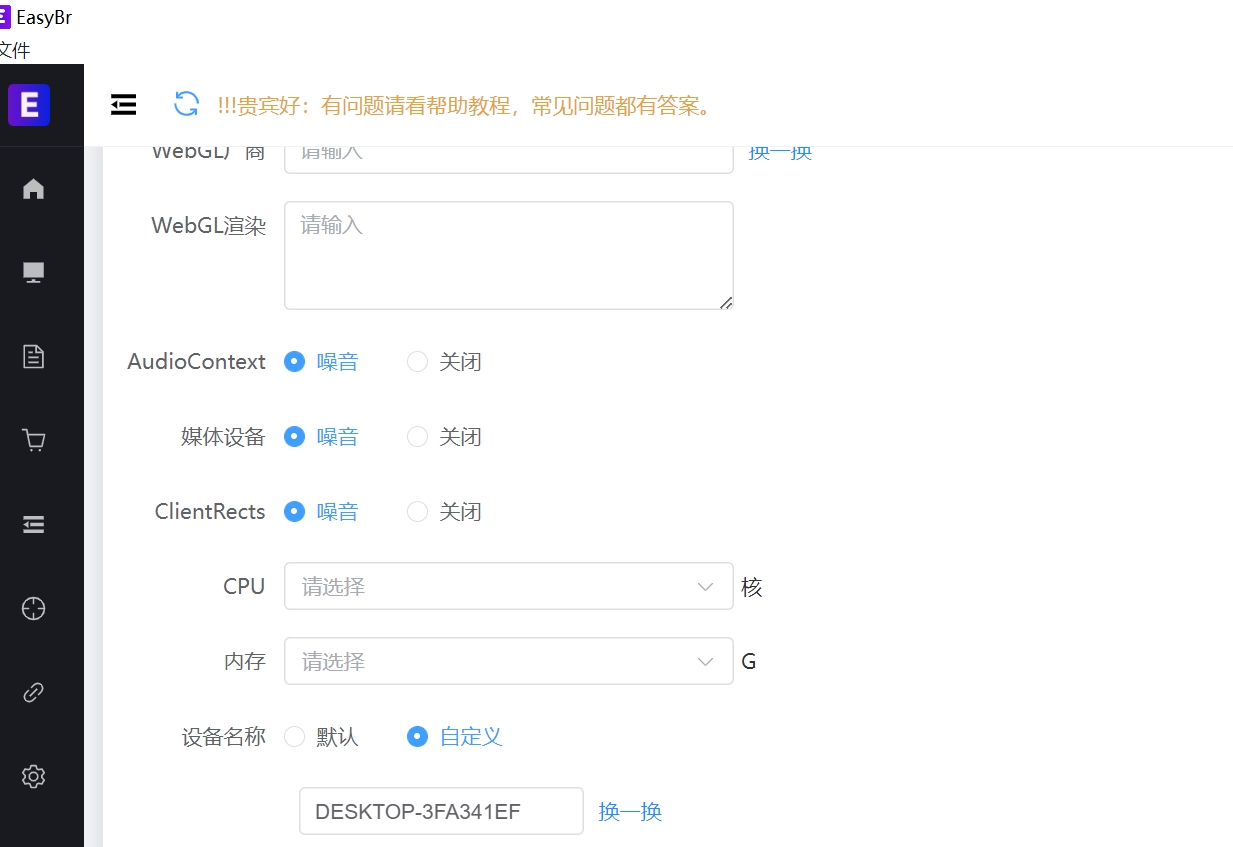Click the refresh icon in the toolbar

(186, 104)
